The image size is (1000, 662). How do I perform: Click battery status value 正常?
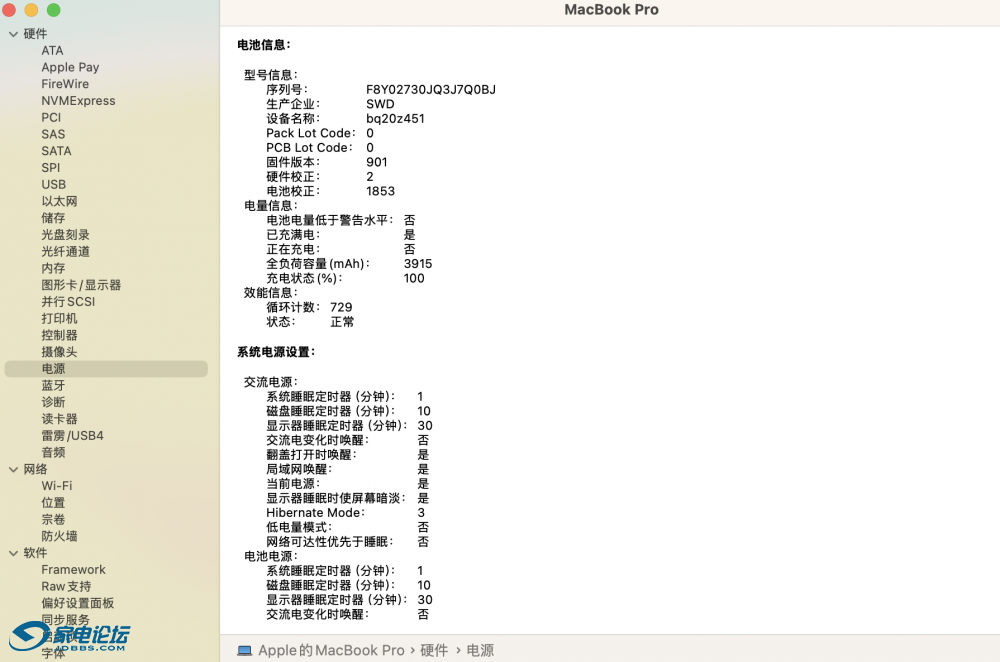click(x=342, y=321)
